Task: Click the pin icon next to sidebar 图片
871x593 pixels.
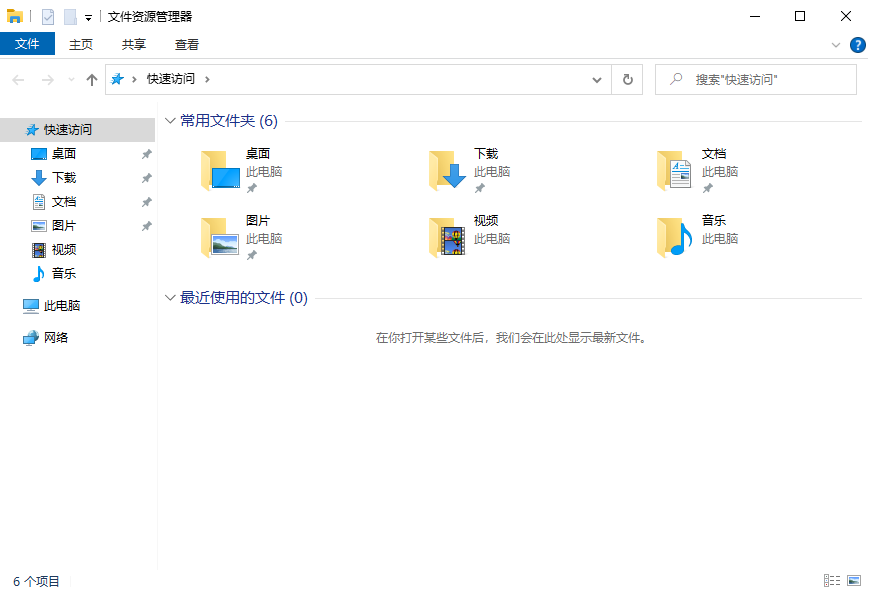Action: (146, 226)
